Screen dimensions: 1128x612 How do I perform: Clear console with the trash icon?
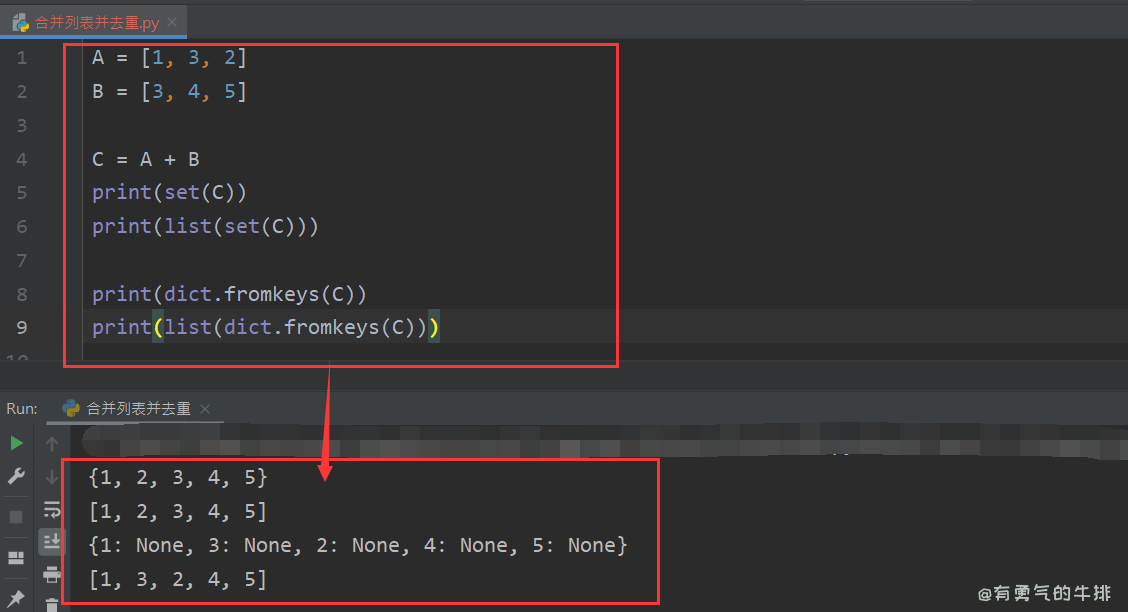[51, 604]
